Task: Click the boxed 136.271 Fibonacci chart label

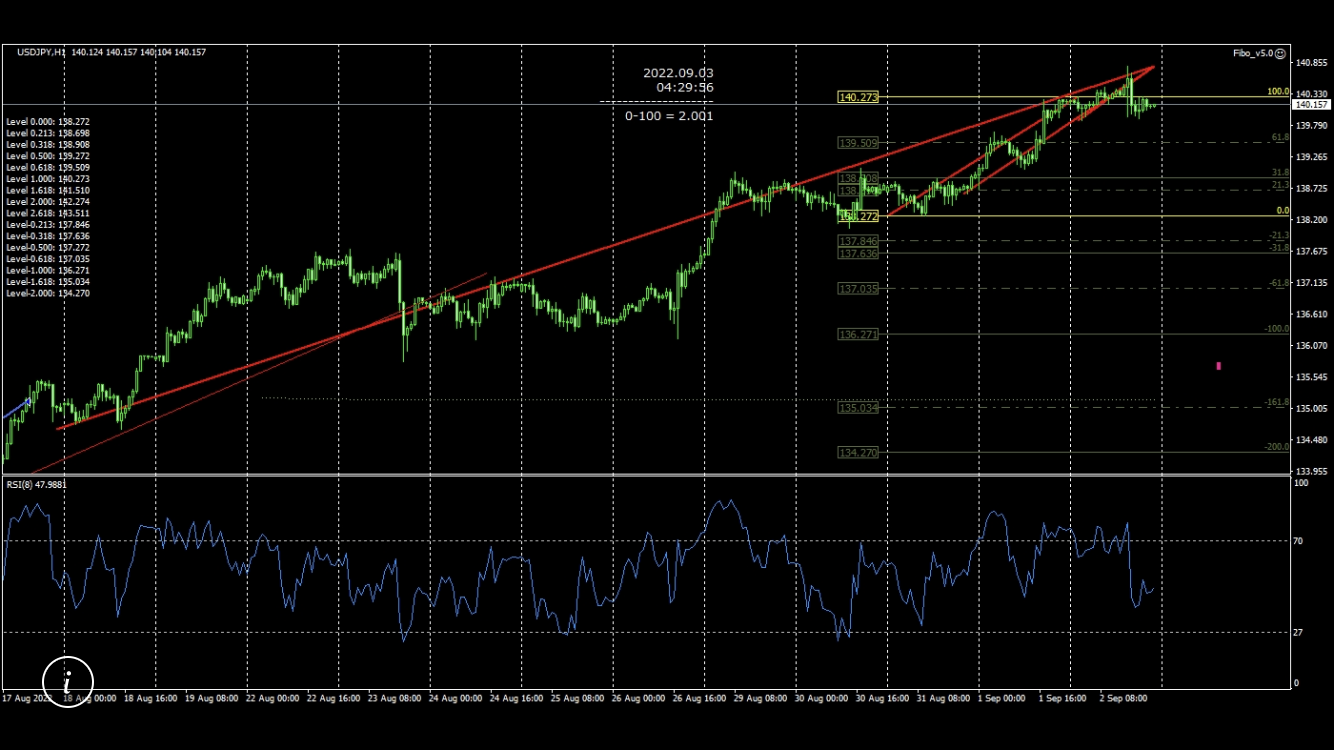Action: (858, 334)
